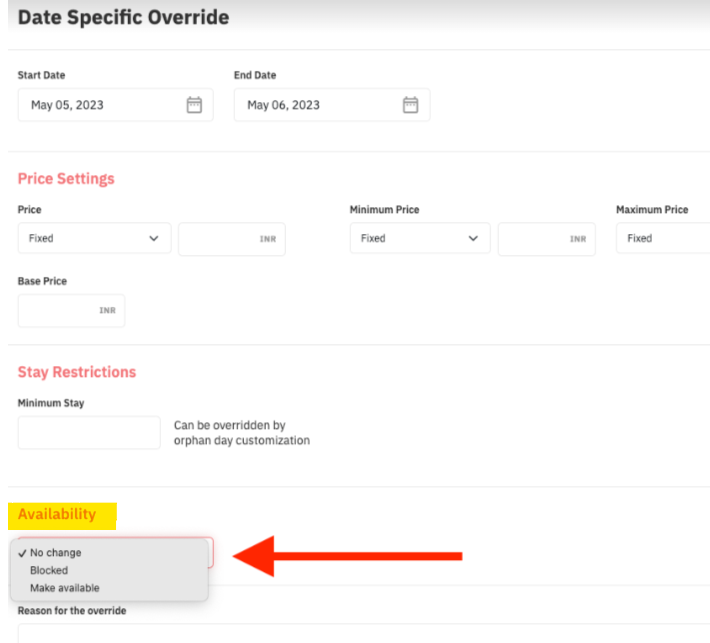Click the Start Date field May 05, 2023
This screenshot has height=643, width=710.
[115, 105]
